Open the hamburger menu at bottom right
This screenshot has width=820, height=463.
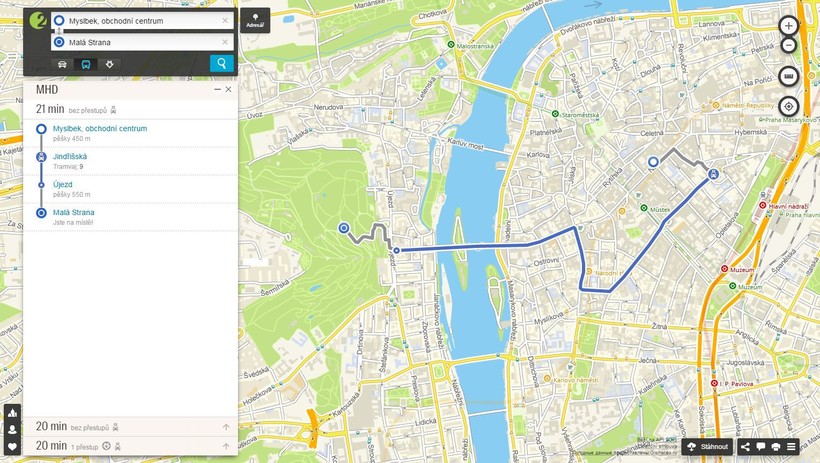coord(791,446)
